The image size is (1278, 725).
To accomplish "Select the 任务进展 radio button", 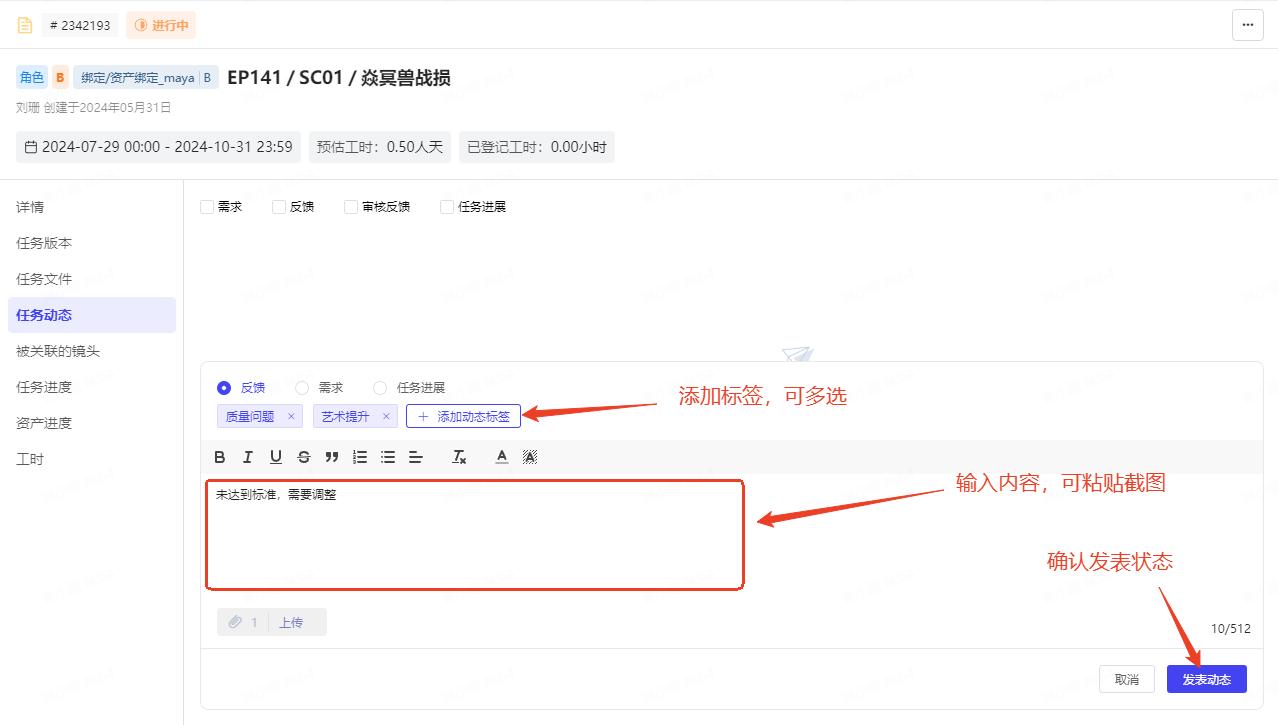I will click(x=380, y=388).
